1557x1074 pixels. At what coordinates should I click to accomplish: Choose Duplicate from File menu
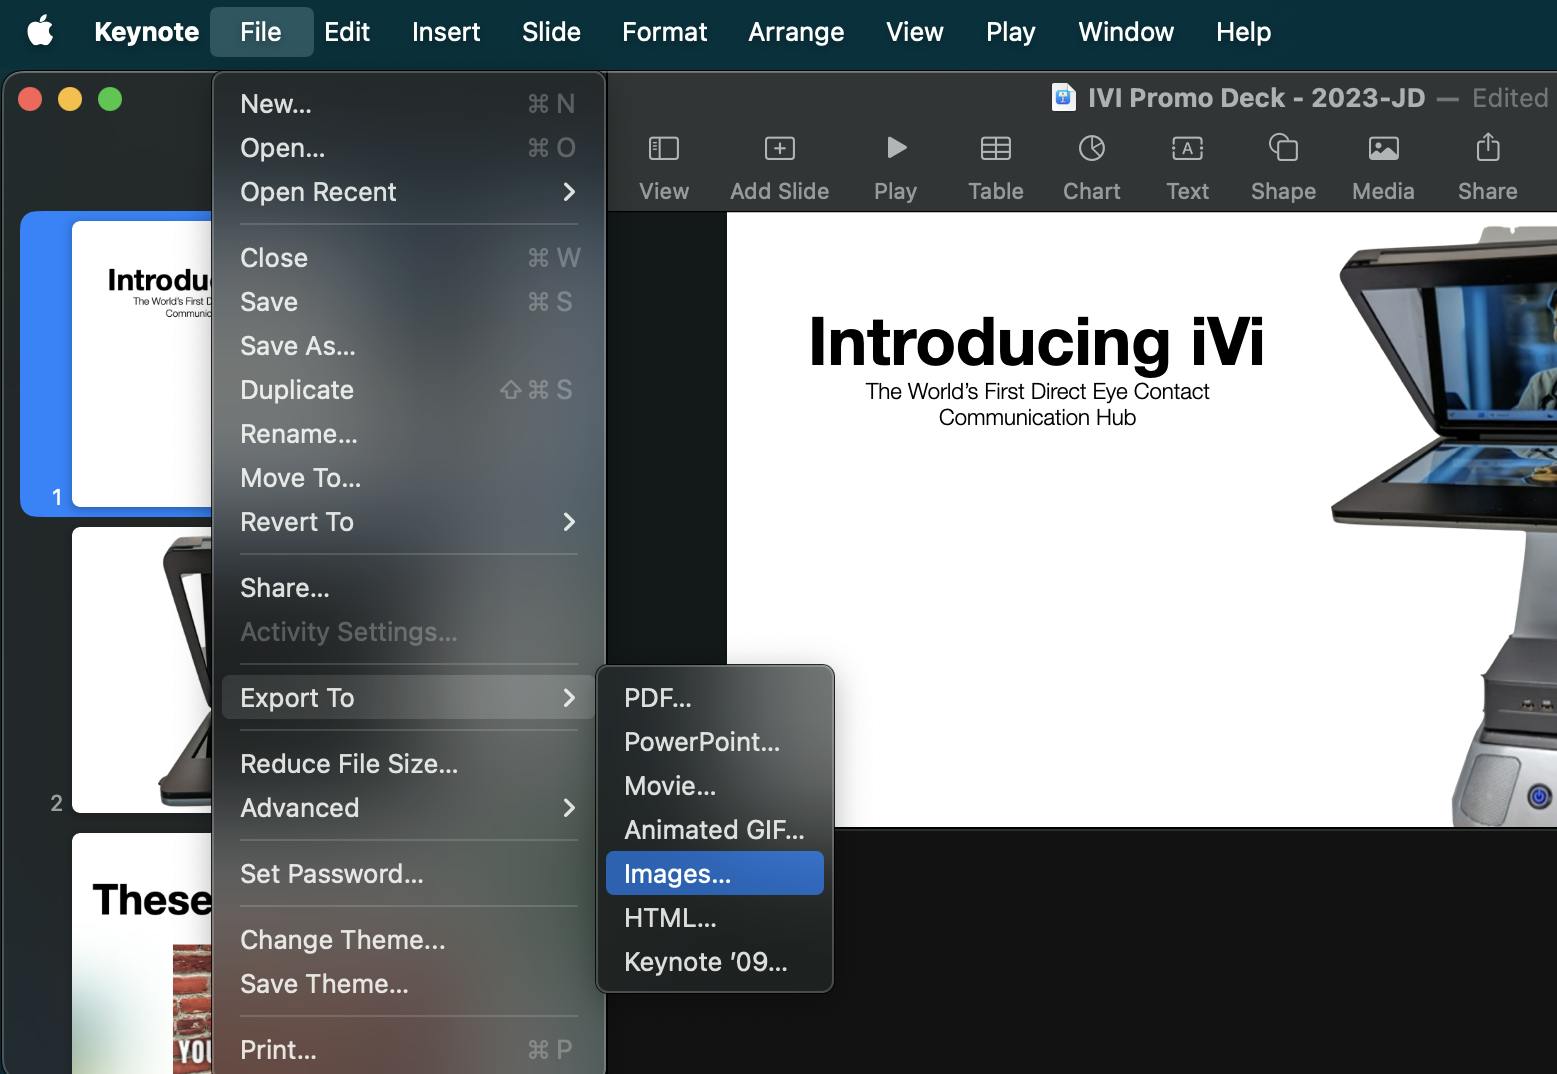(408, 390)
